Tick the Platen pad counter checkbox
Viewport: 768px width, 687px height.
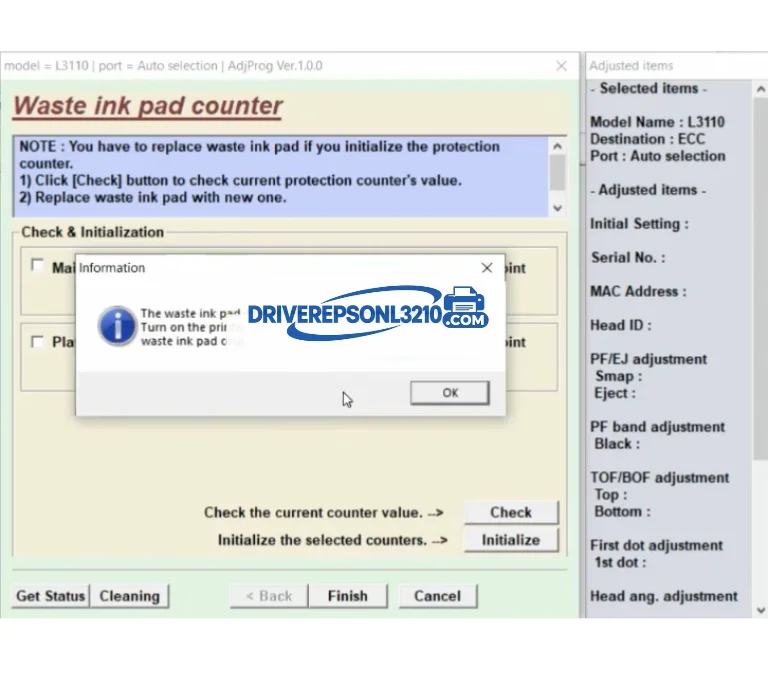(x=37, y=341)
